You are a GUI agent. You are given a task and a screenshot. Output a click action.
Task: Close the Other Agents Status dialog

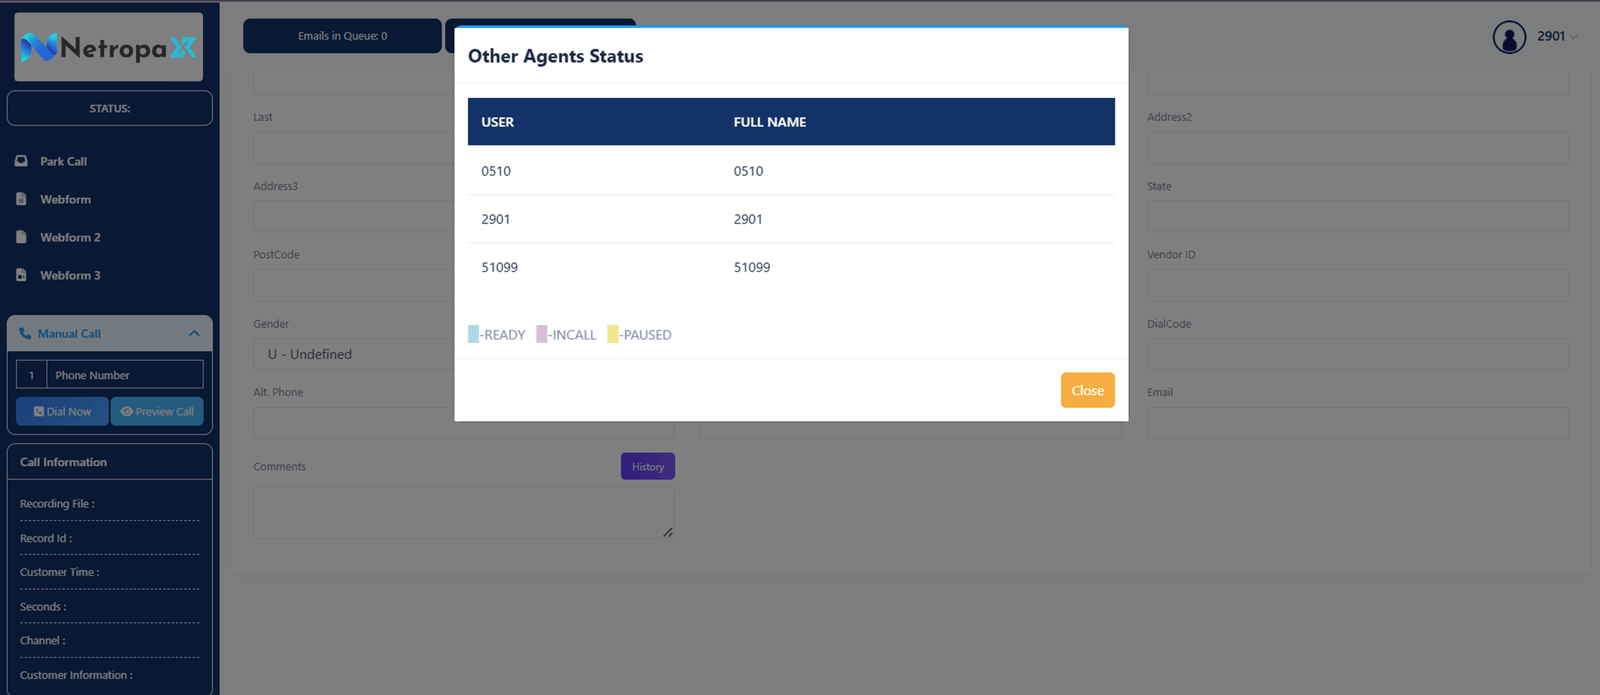1087,390
